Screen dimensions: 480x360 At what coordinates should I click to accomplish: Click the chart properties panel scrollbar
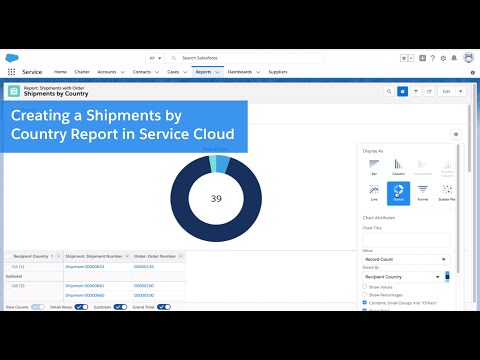tap(458, 208)
